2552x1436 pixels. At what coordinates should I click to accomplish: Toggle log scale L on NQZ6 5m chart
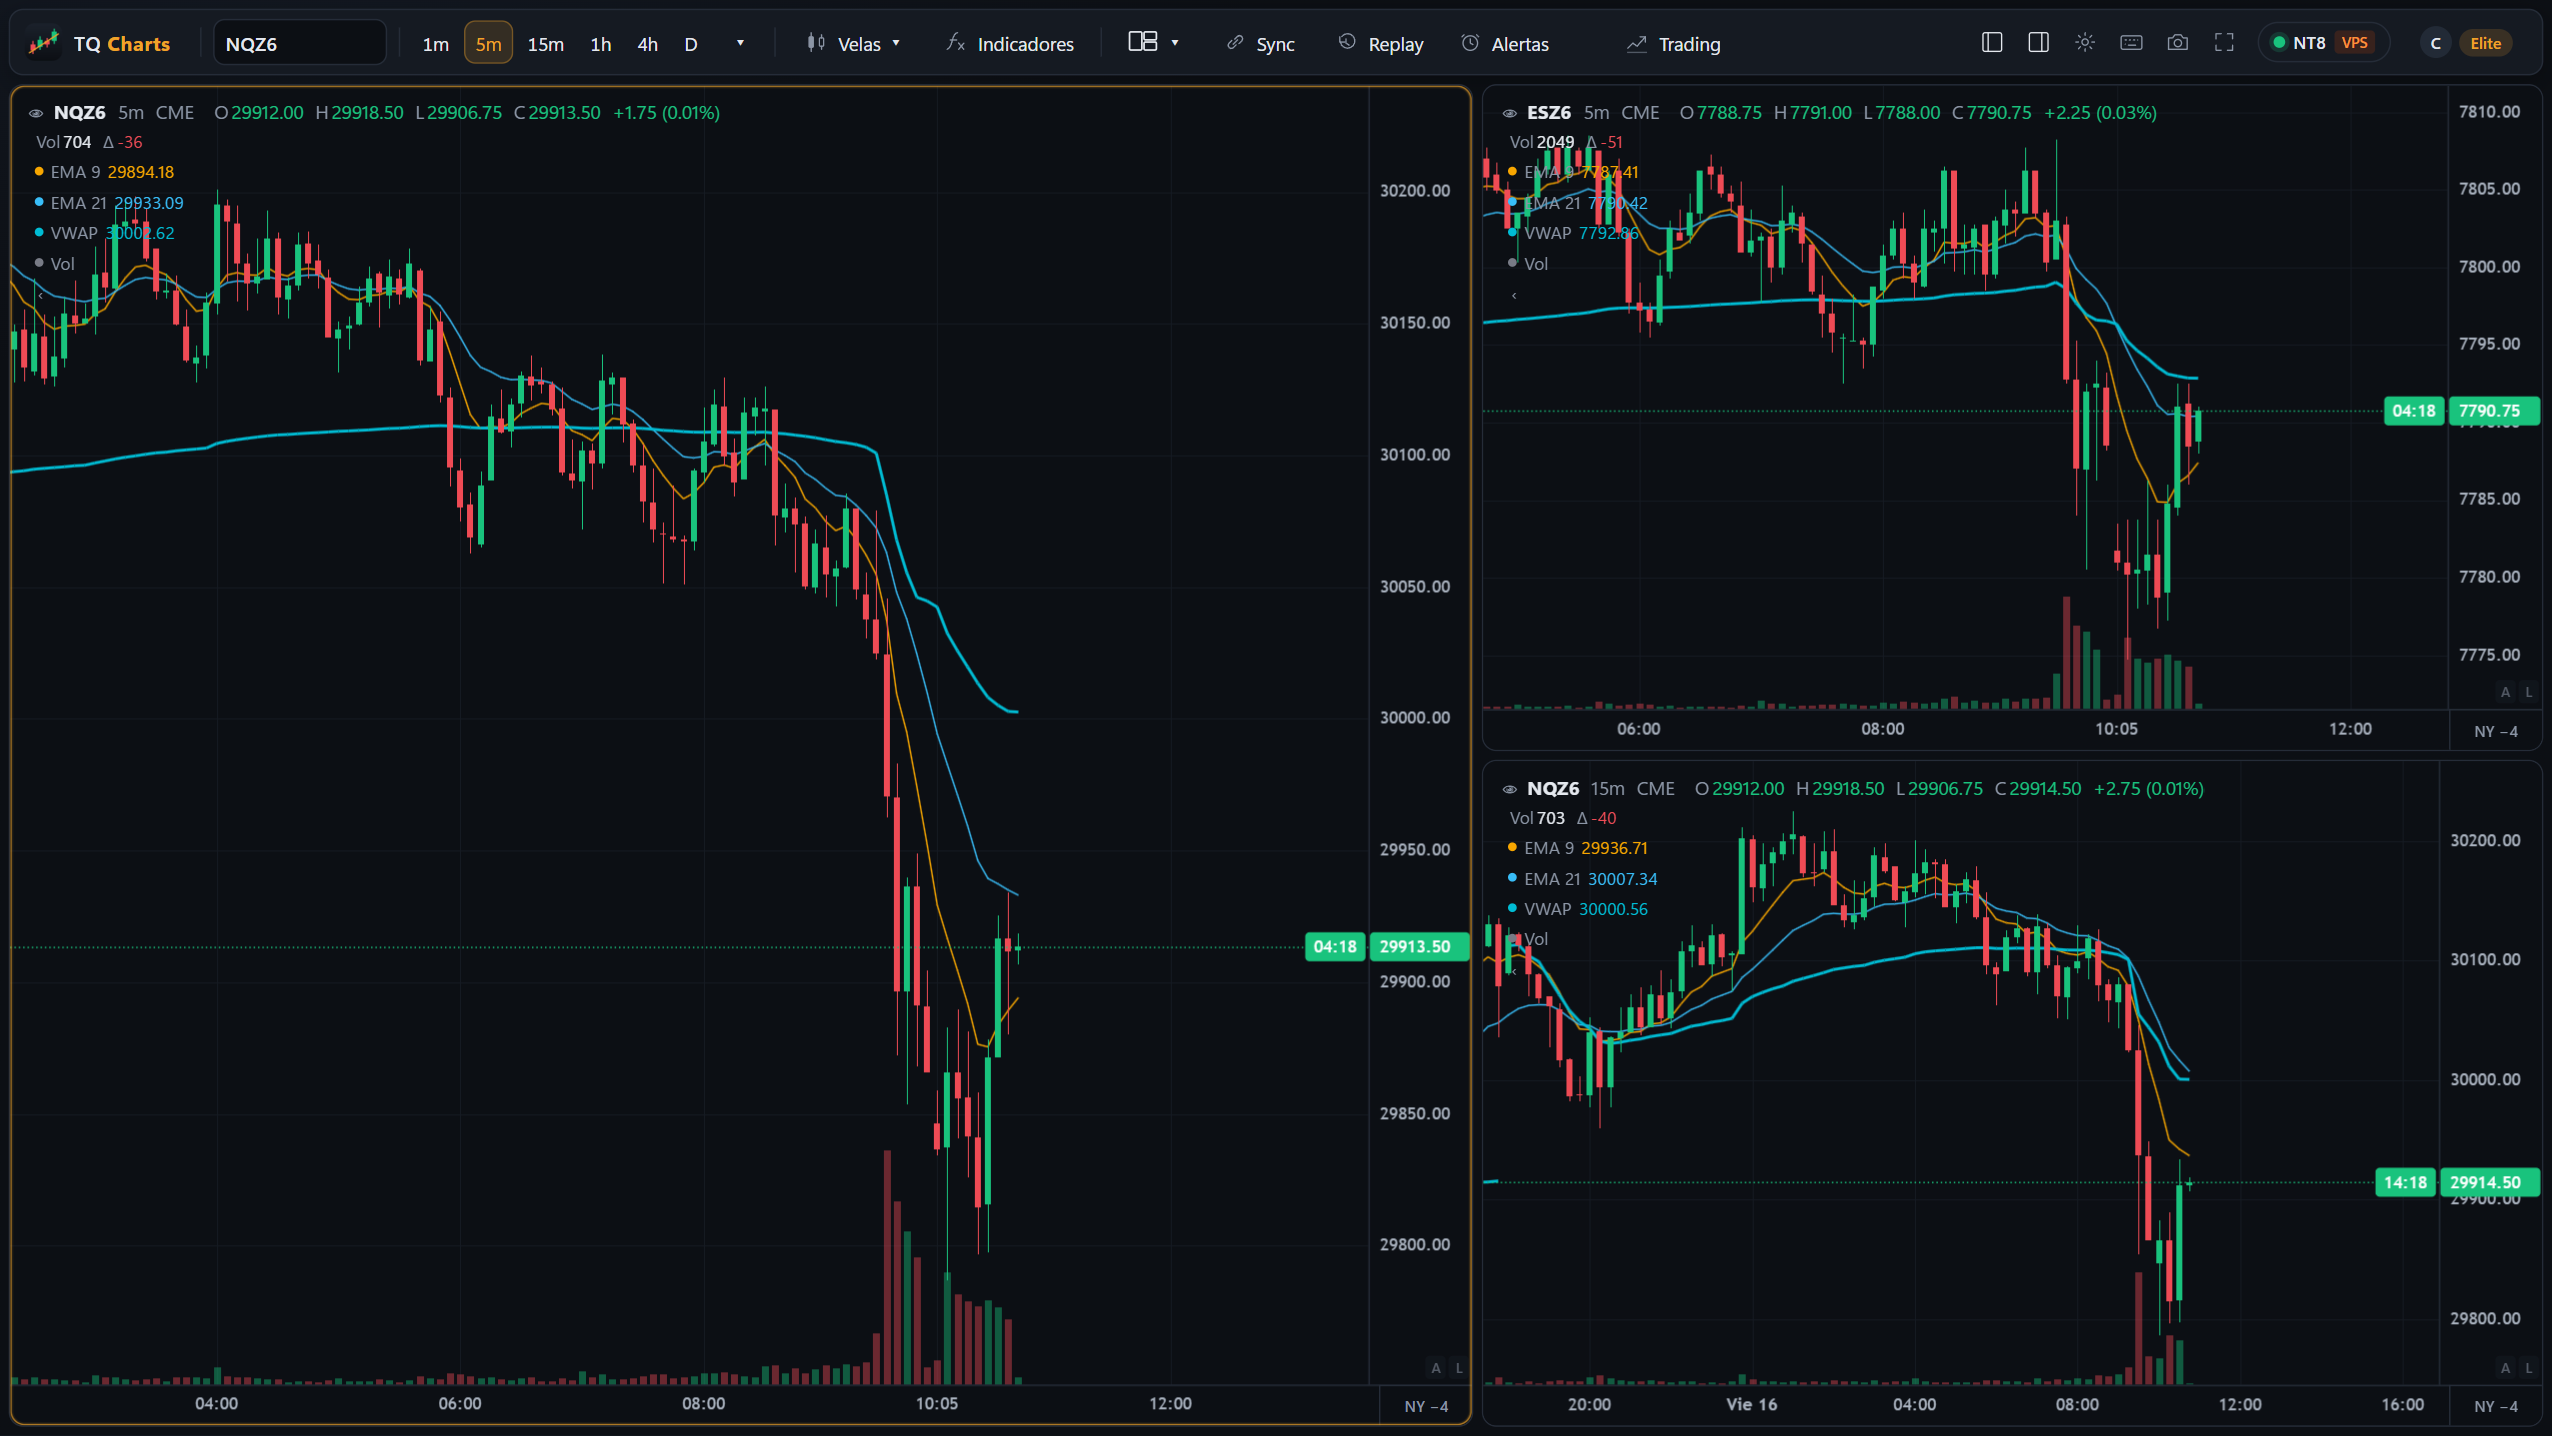pyautogui.click(x=1459, y=1368)
